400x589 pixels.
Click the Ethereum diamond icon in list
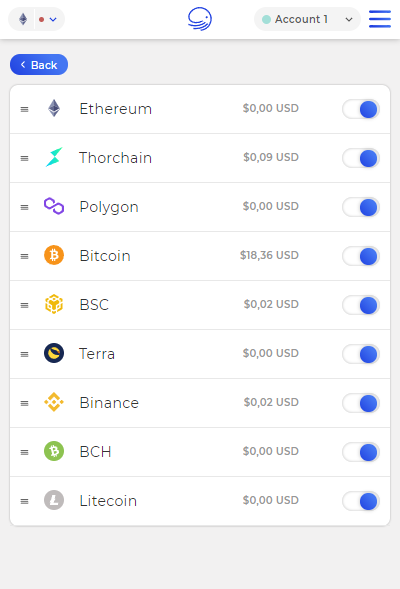click(54, 108)
